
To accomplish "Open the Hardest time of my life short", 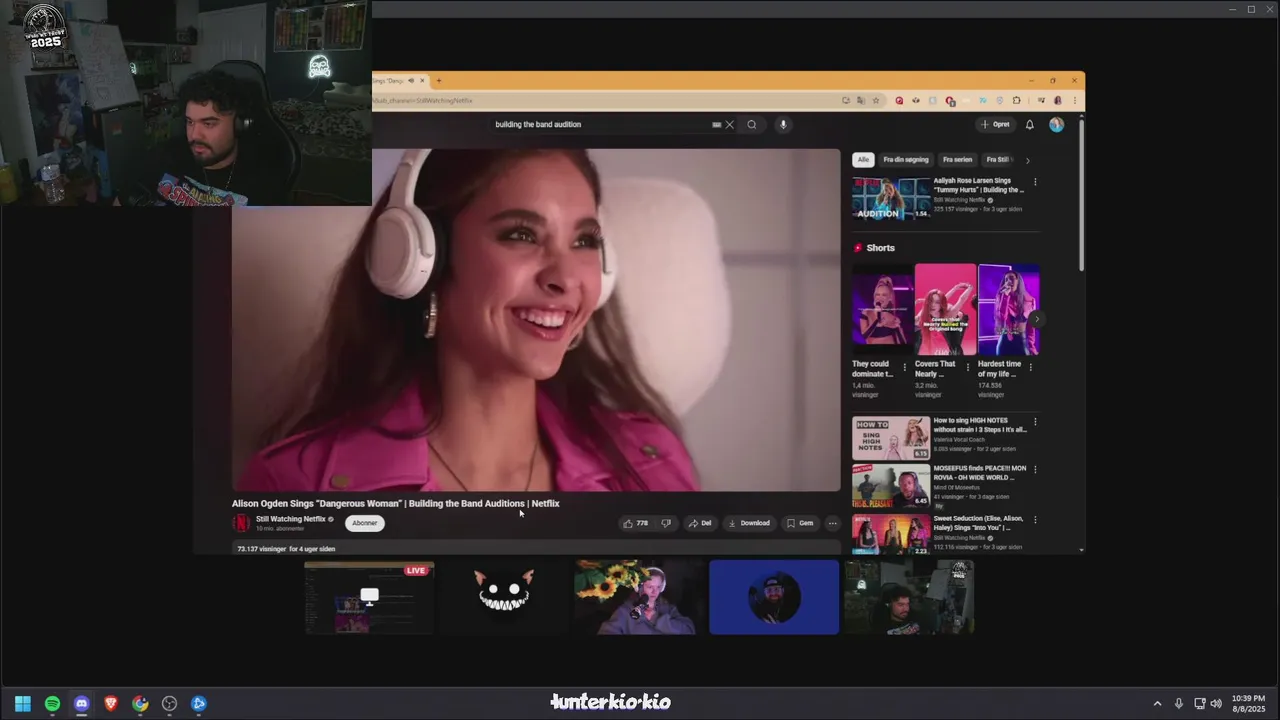I will tap(1008, 310).
